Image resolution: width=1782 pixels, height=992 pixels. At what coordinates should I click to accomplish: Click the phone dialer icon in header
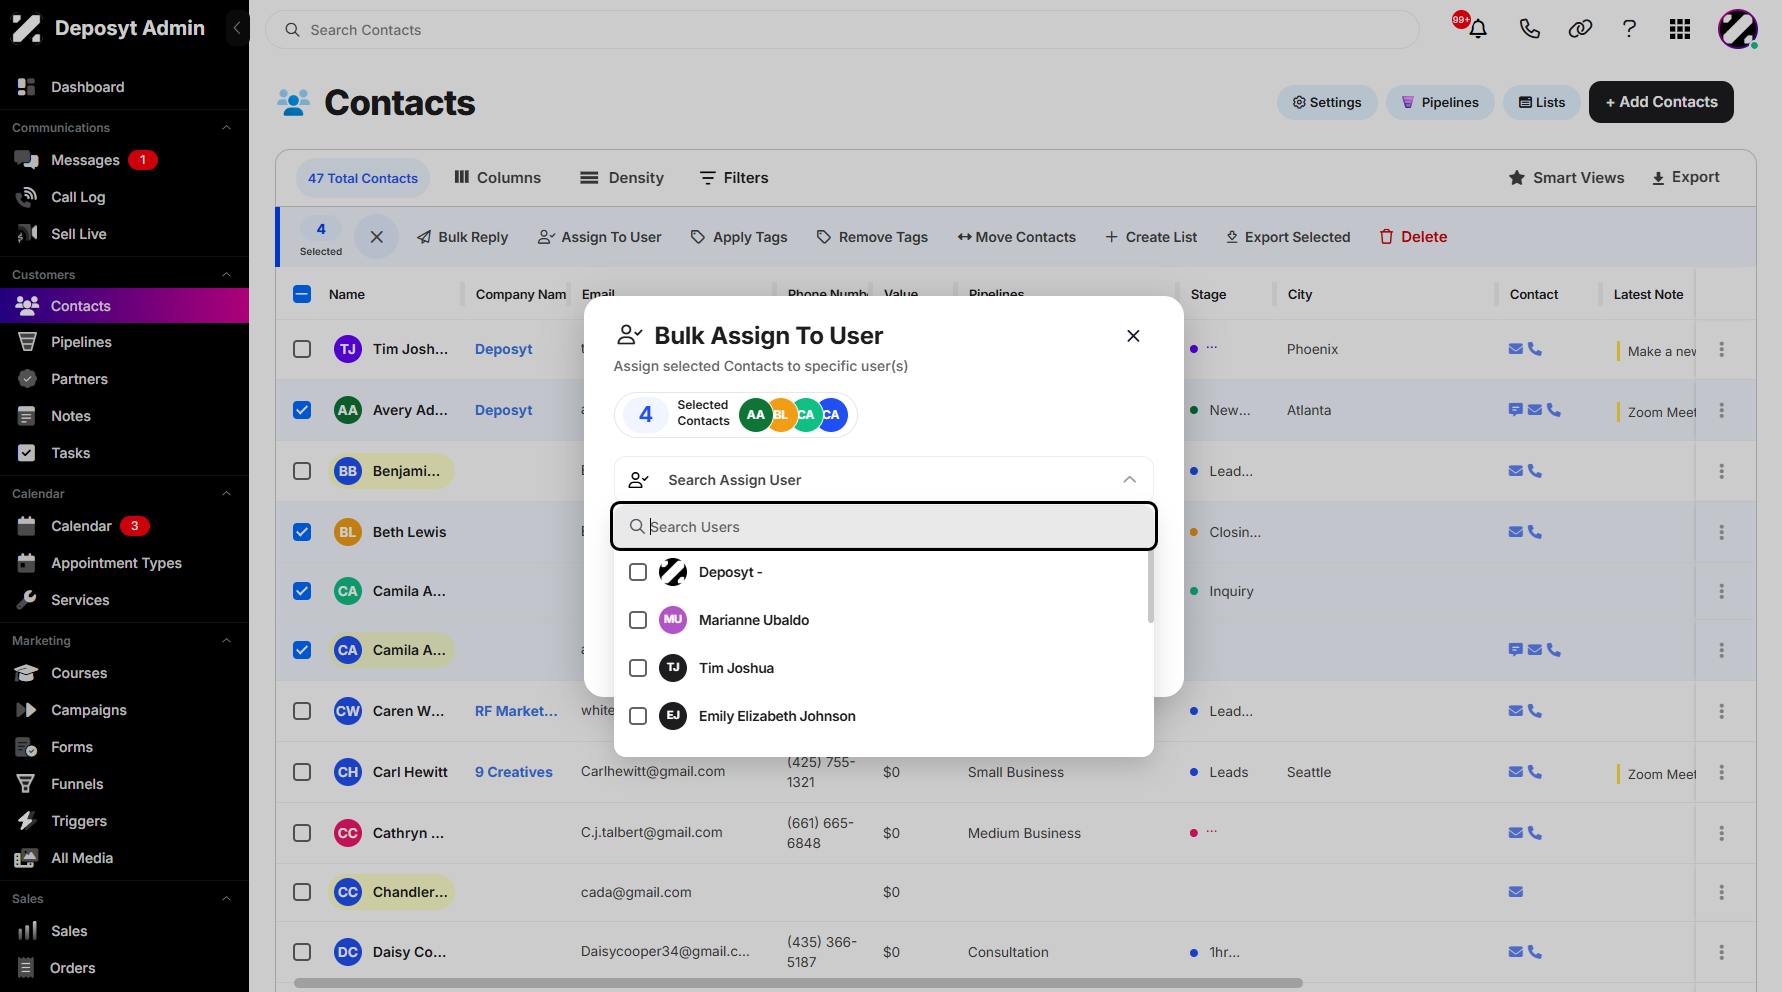[x=1529, y=29]
